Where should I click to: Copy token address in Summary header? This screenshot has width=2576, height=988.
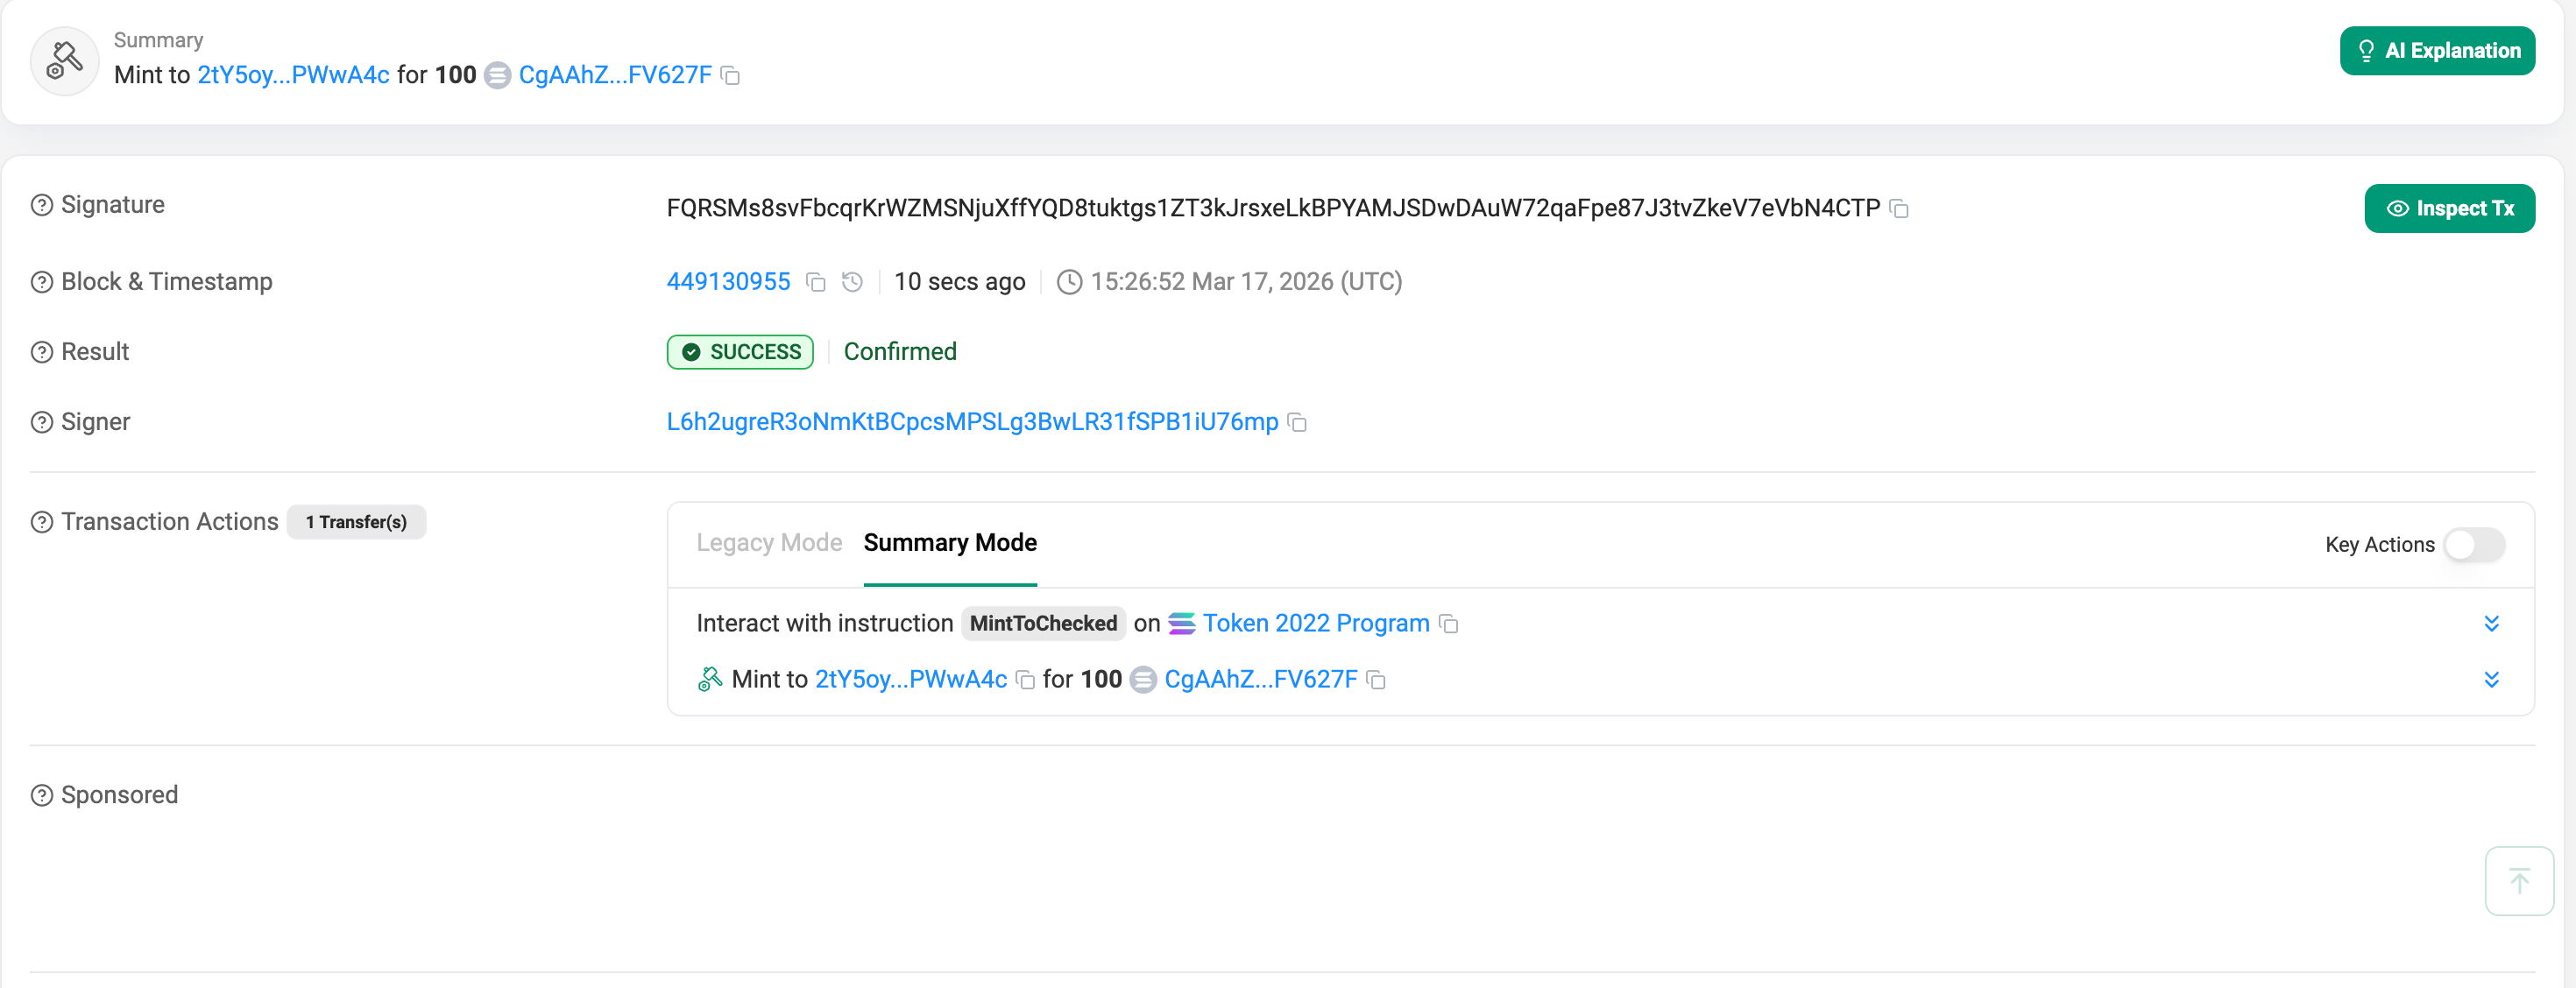pos(730,76)
